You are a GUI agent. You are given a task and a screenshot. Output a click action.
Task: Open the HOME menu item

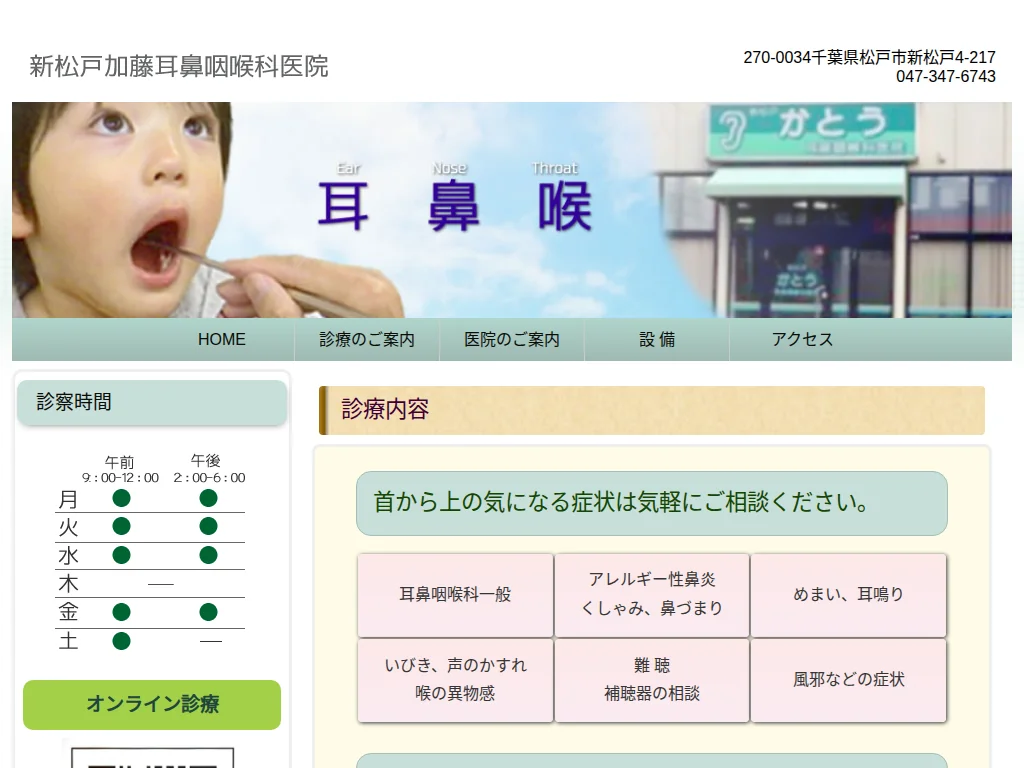click(x=221, y=339)
